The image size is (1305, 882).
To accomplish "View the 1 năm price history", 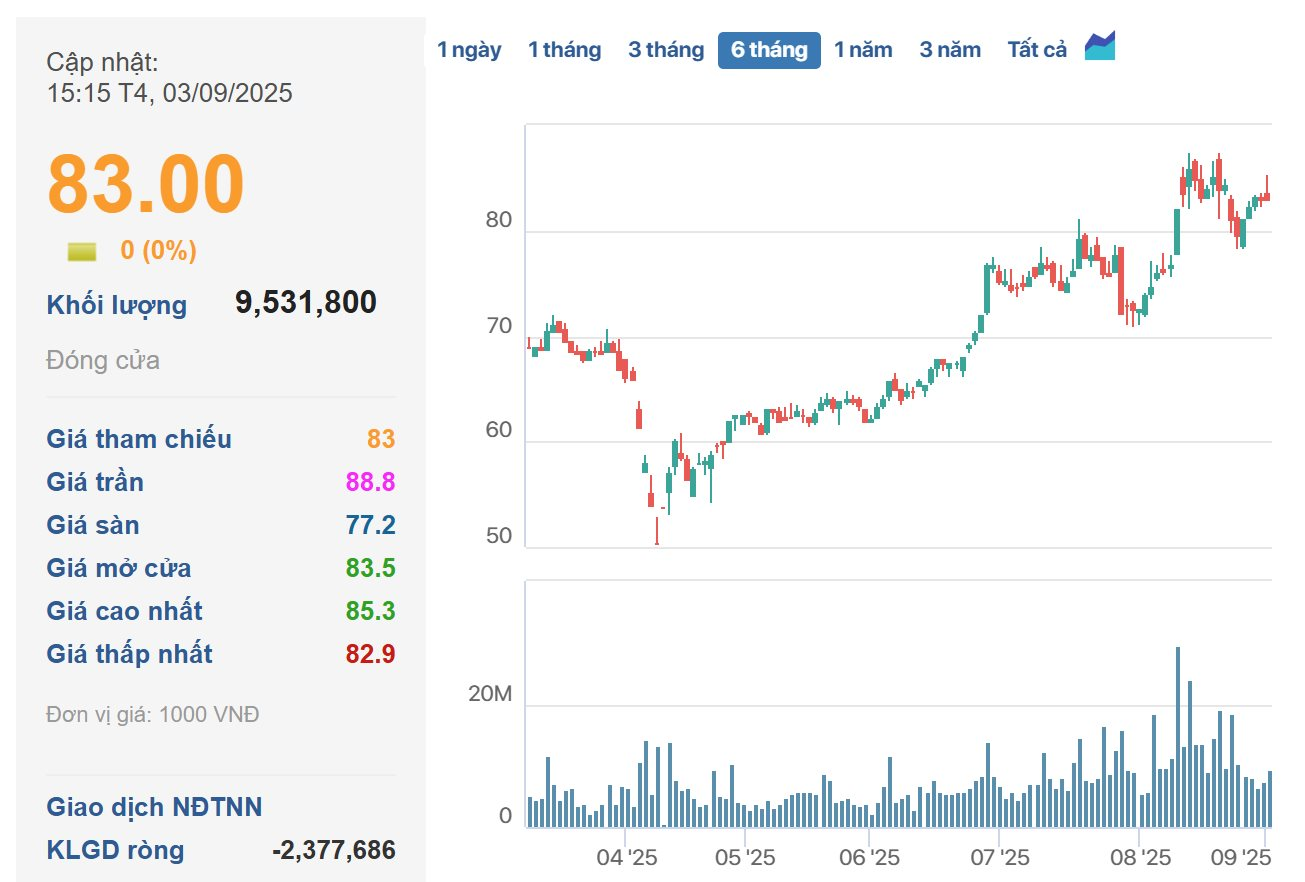I will (x=863, y=50).
